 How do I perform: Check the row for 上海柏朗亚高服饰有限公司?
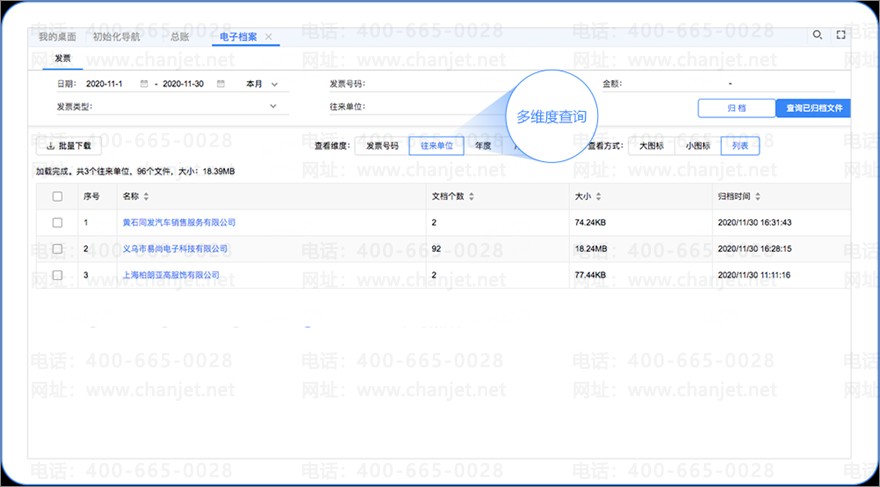click(57, 274)
